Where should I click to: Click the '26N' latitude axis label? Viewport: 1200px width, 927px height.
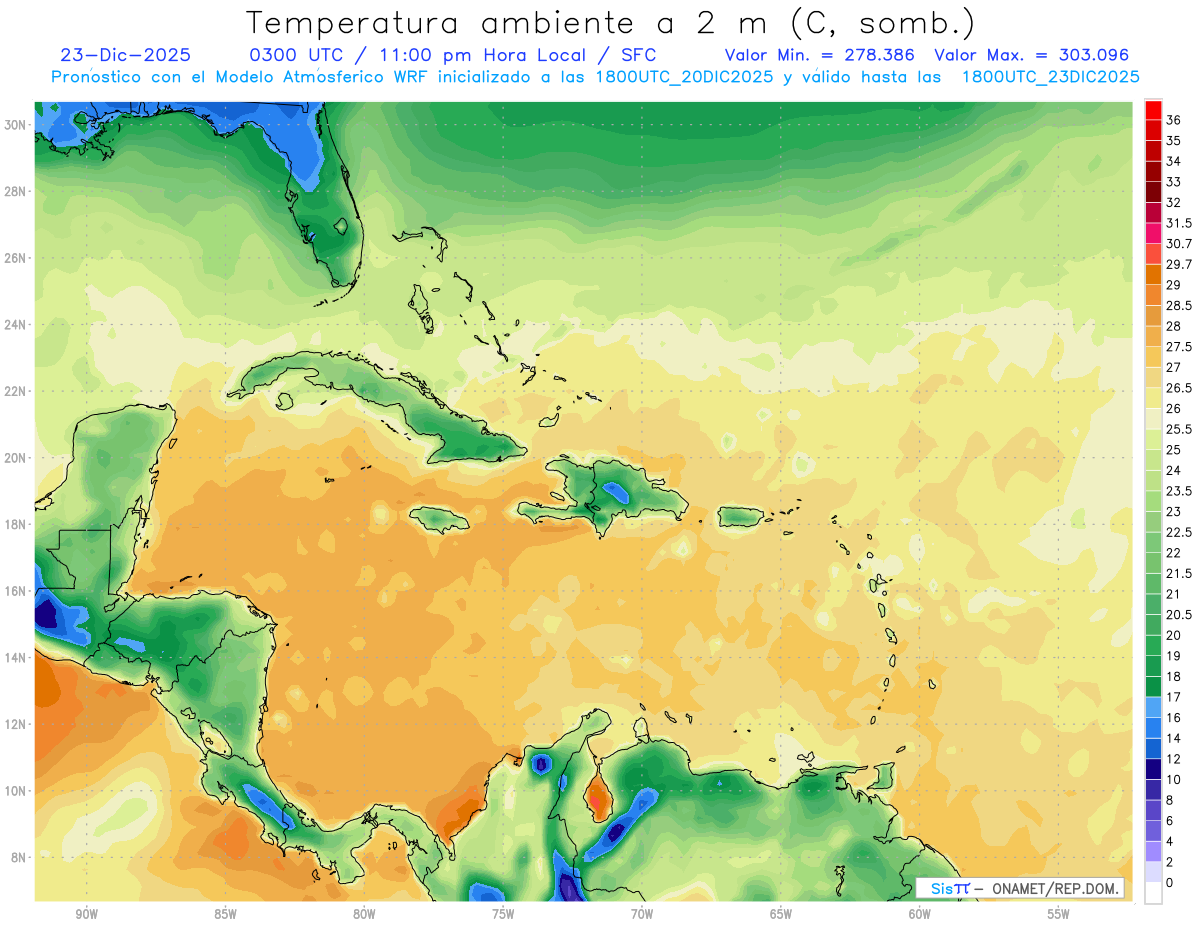click(16, 258)
